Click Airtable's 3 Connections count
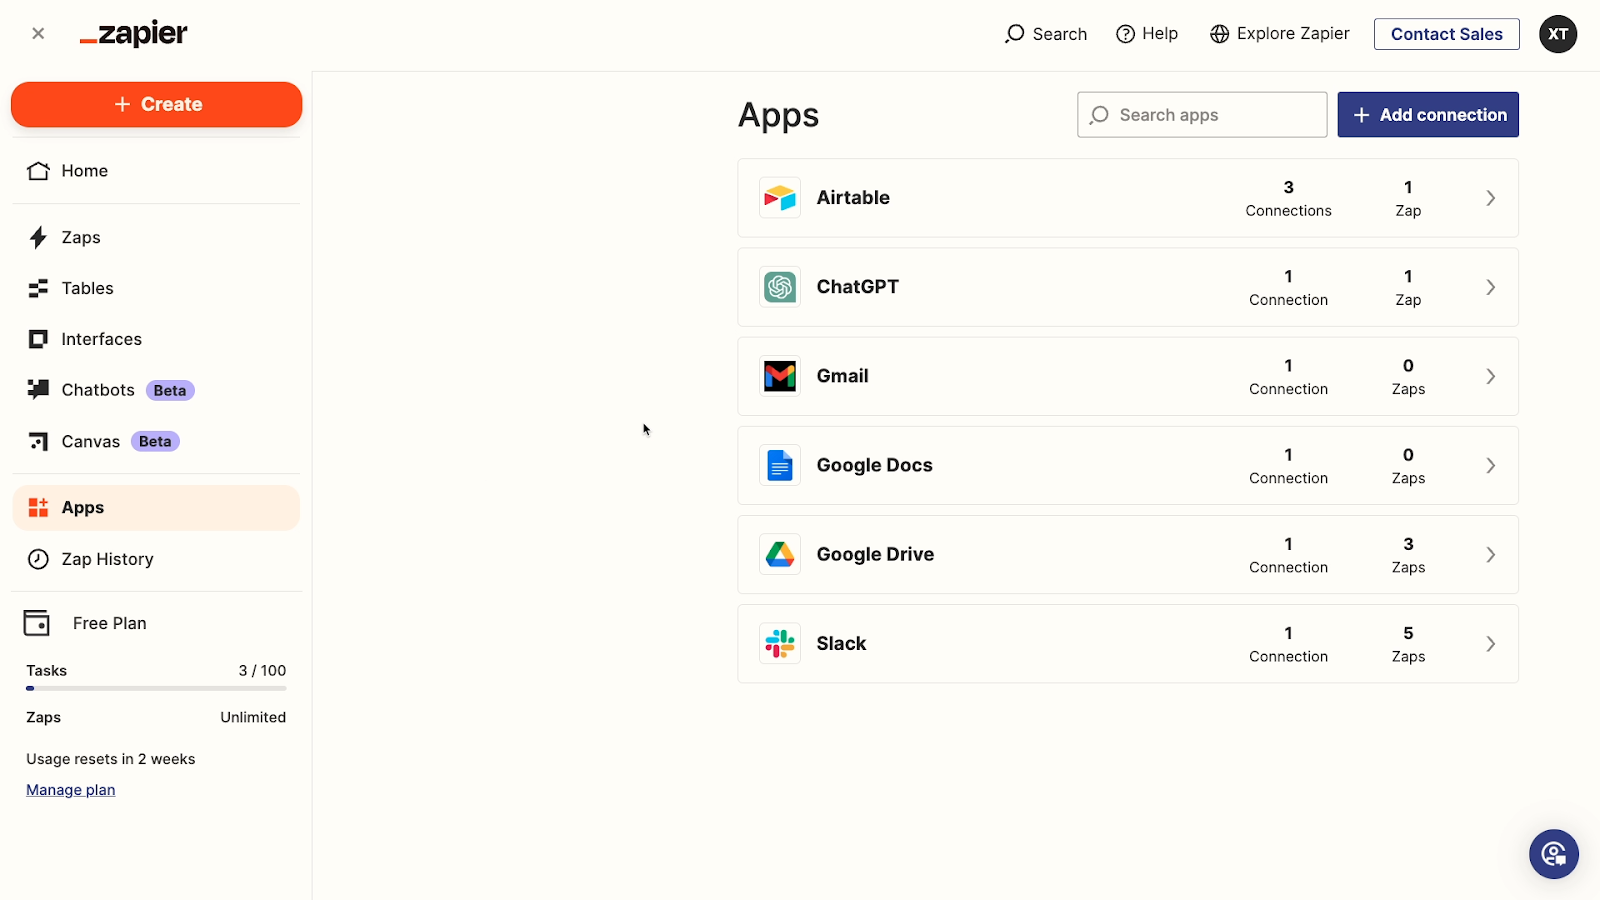 pyautogui.click(x=1288, y=198)
